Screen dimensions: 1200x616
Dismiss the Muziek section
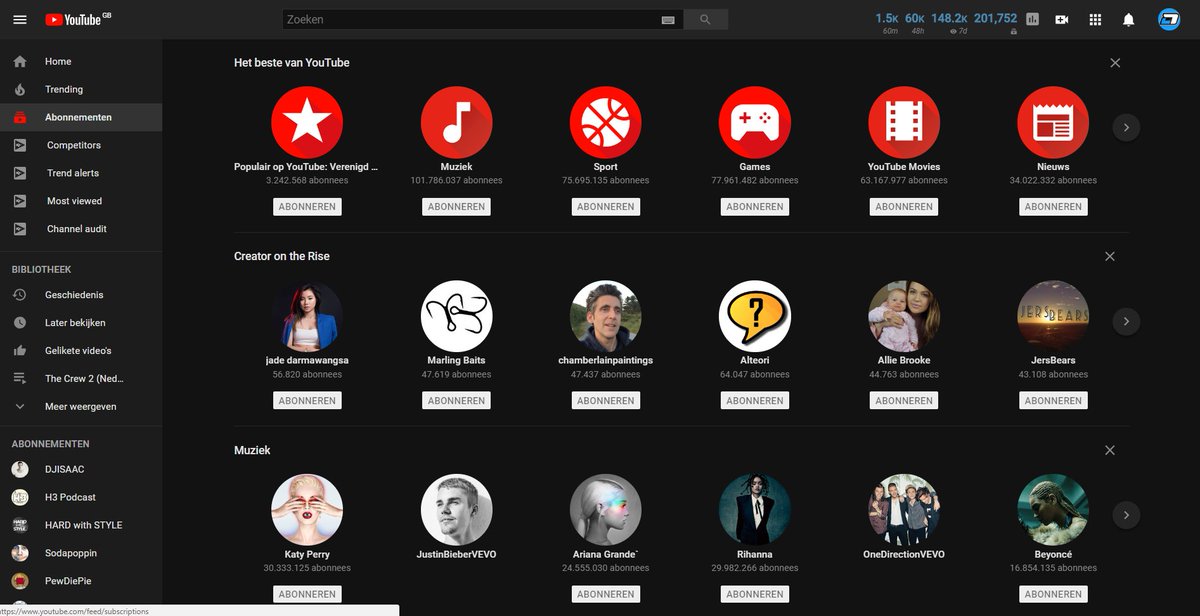[x=1109, y=450]
